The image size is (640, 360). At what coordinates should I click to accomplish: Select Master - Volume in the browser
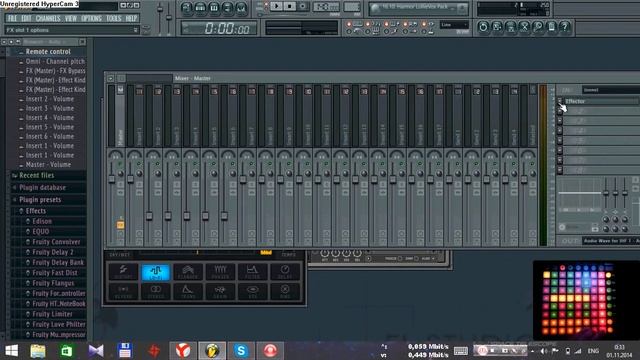[x=48, y=165]
